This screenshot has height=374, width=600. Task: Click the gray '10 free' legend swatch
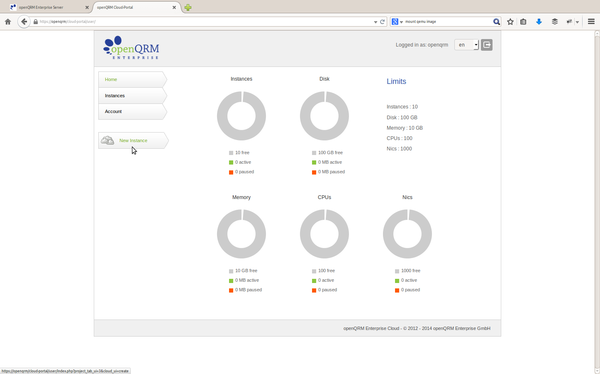231,153
